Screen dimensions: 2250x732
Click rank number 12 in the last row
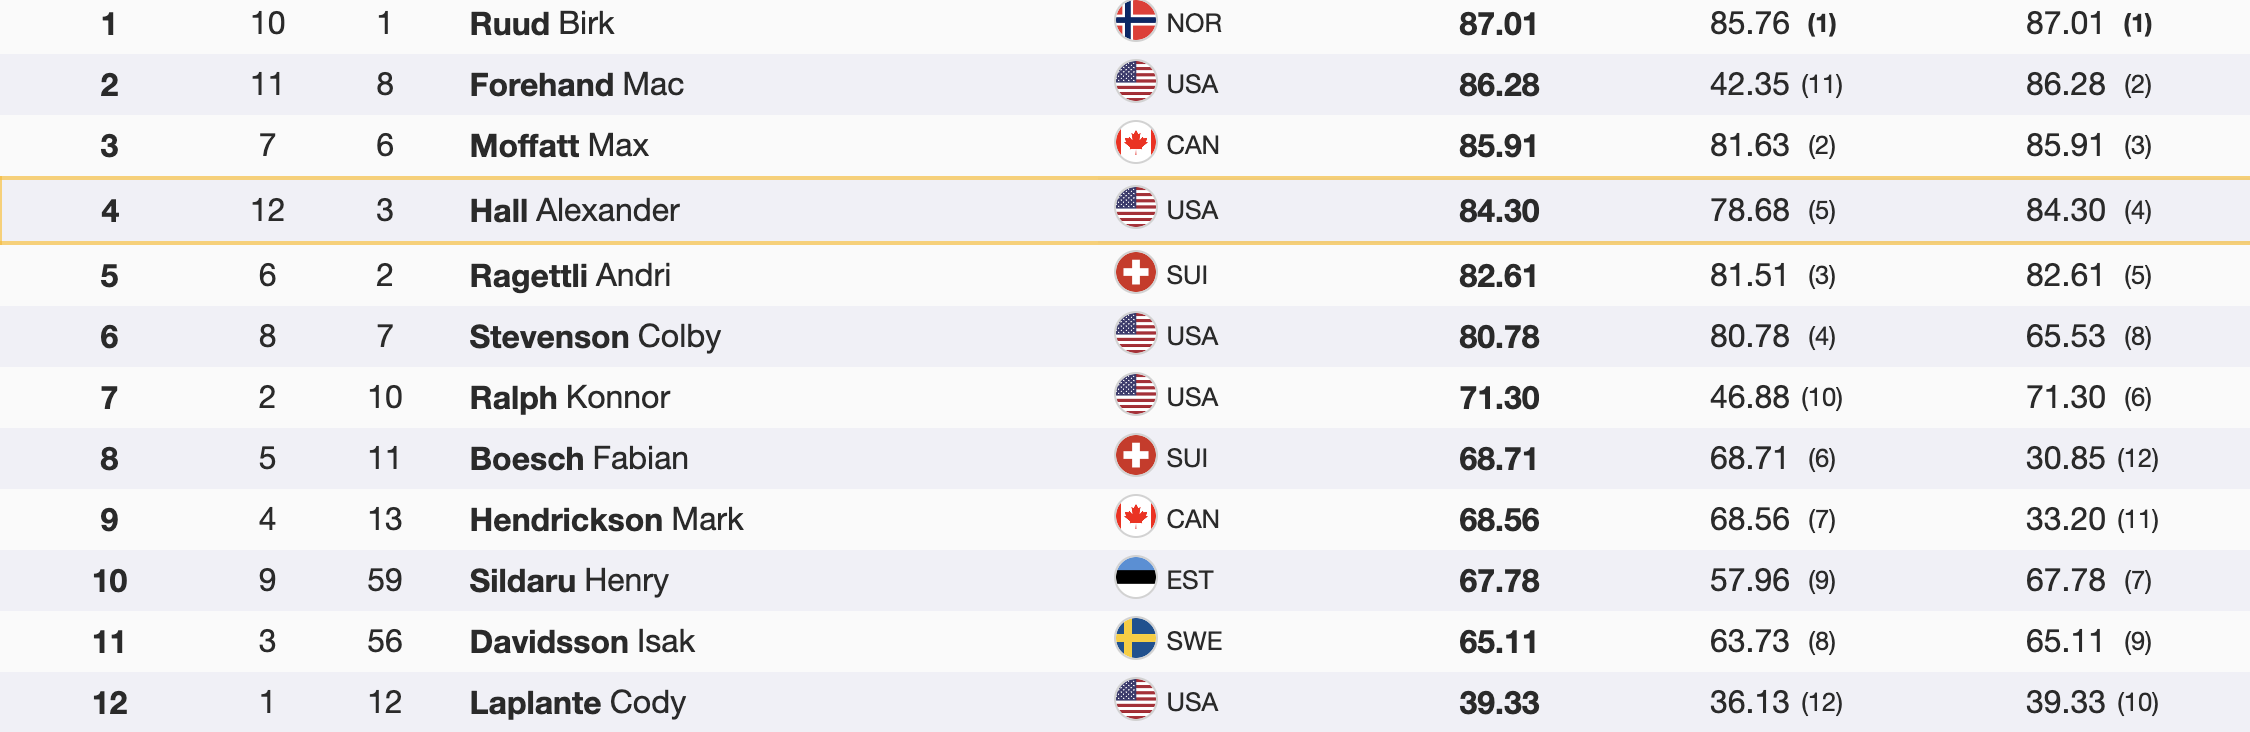(109, 702)
